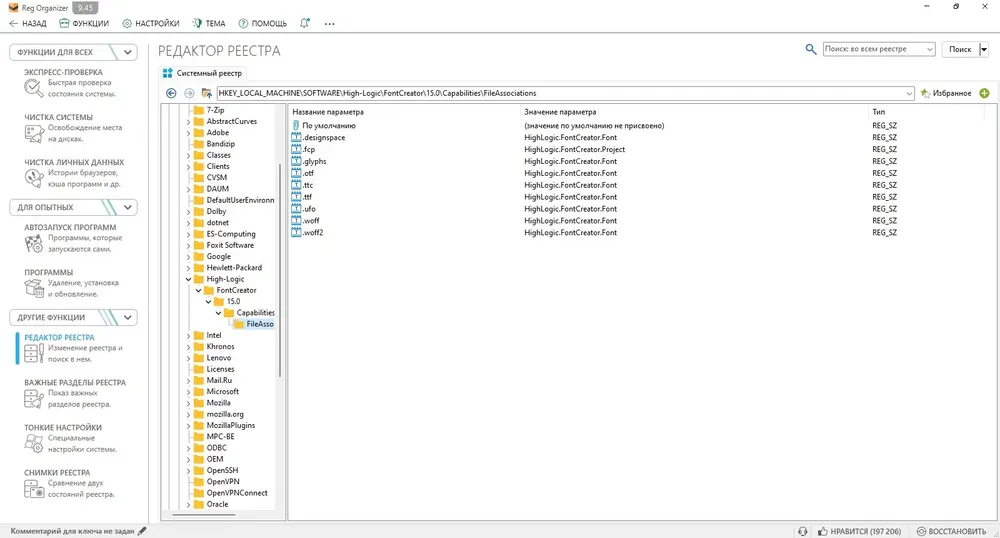Screen dimensions: 1000x538
Task: Open the search scope dropdown
Action: pos(929,49)
